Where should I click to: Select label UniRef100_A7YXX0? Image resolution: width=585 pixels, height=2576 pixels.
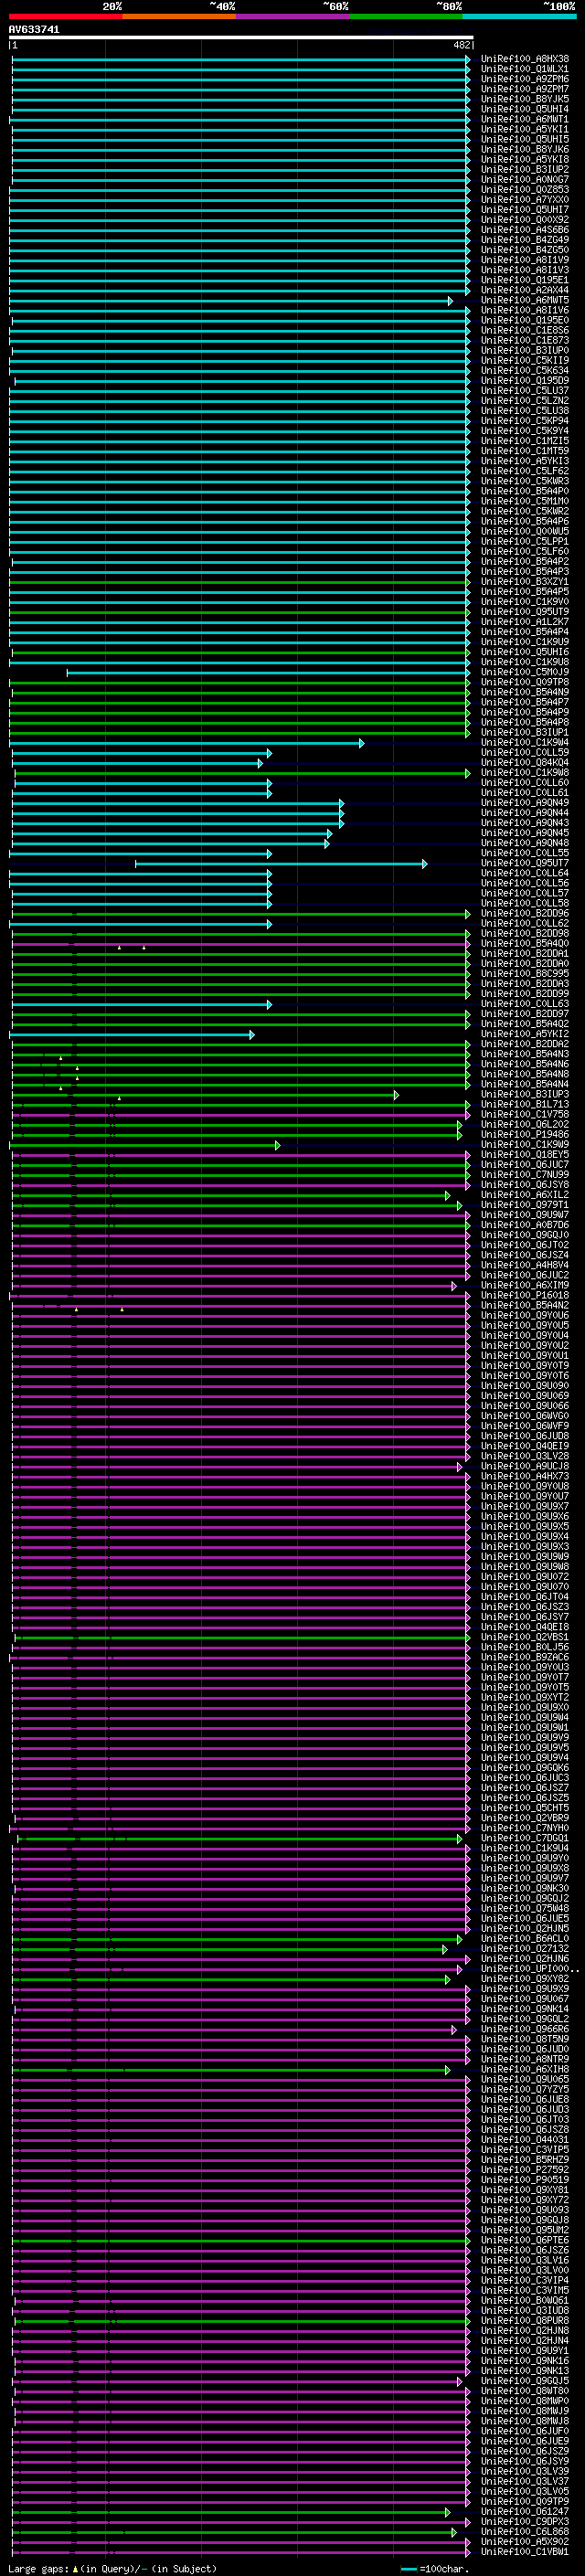point(525,200)
